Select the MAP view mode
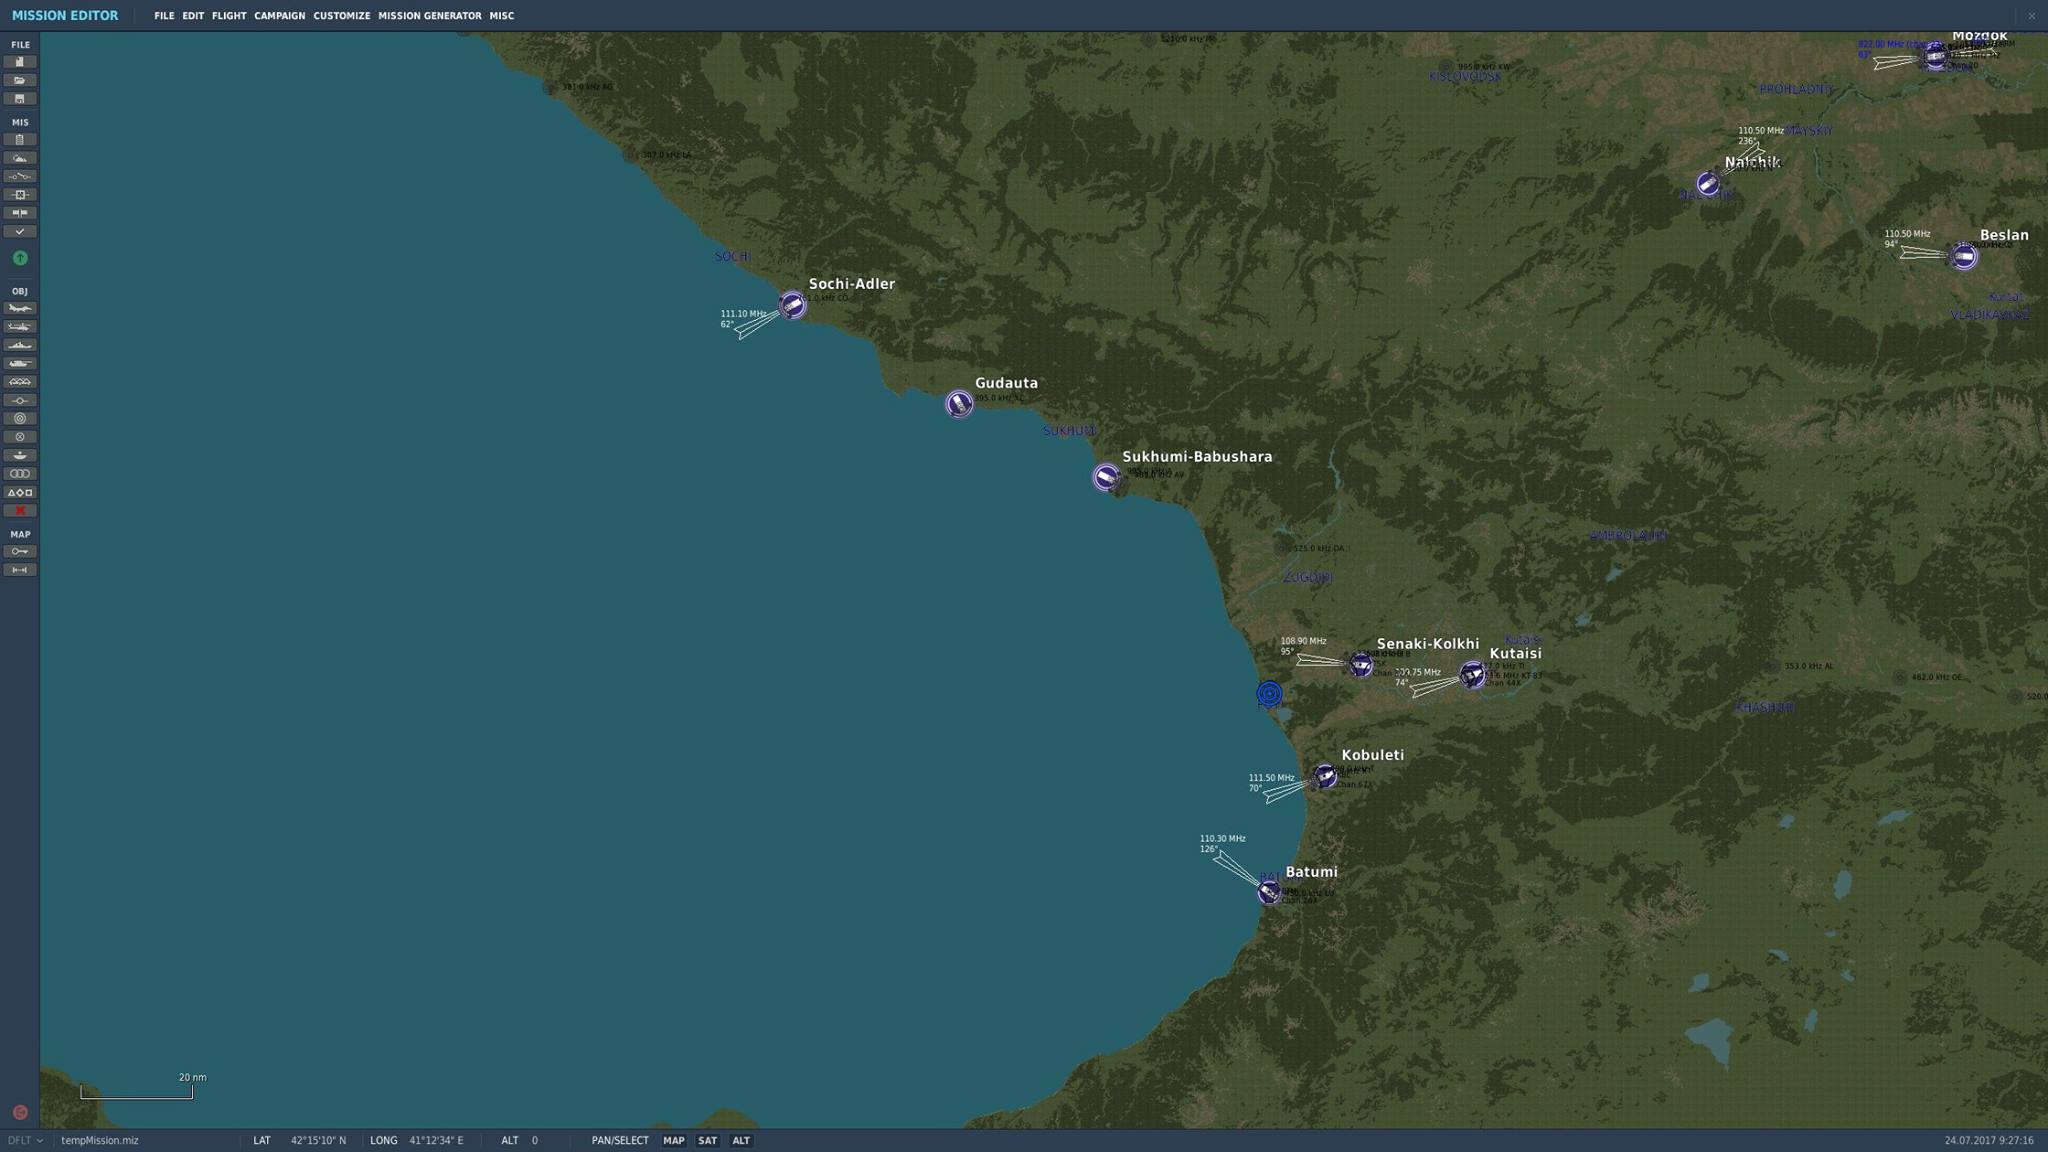Viewport: 2048px width, 1152px height. click(673, 1140)
